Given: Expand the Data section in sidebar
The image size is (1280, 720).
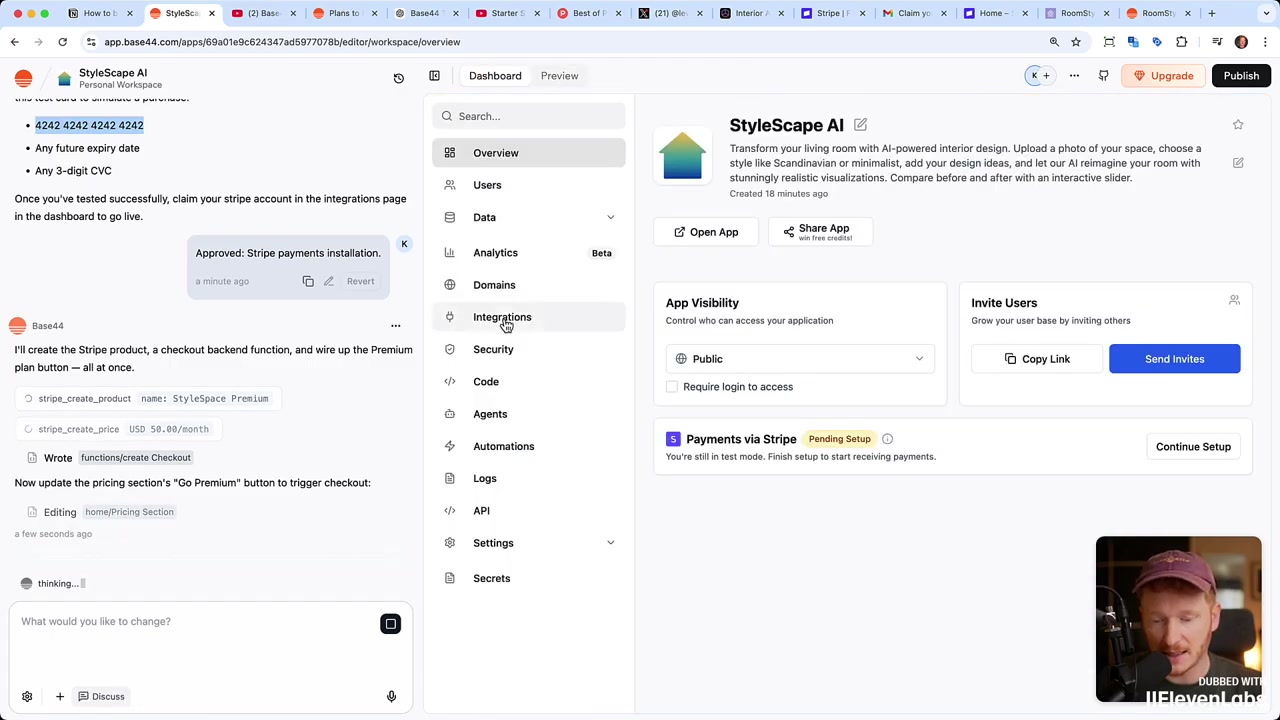Looking at the screenshot, I should (x=610, y=217).
